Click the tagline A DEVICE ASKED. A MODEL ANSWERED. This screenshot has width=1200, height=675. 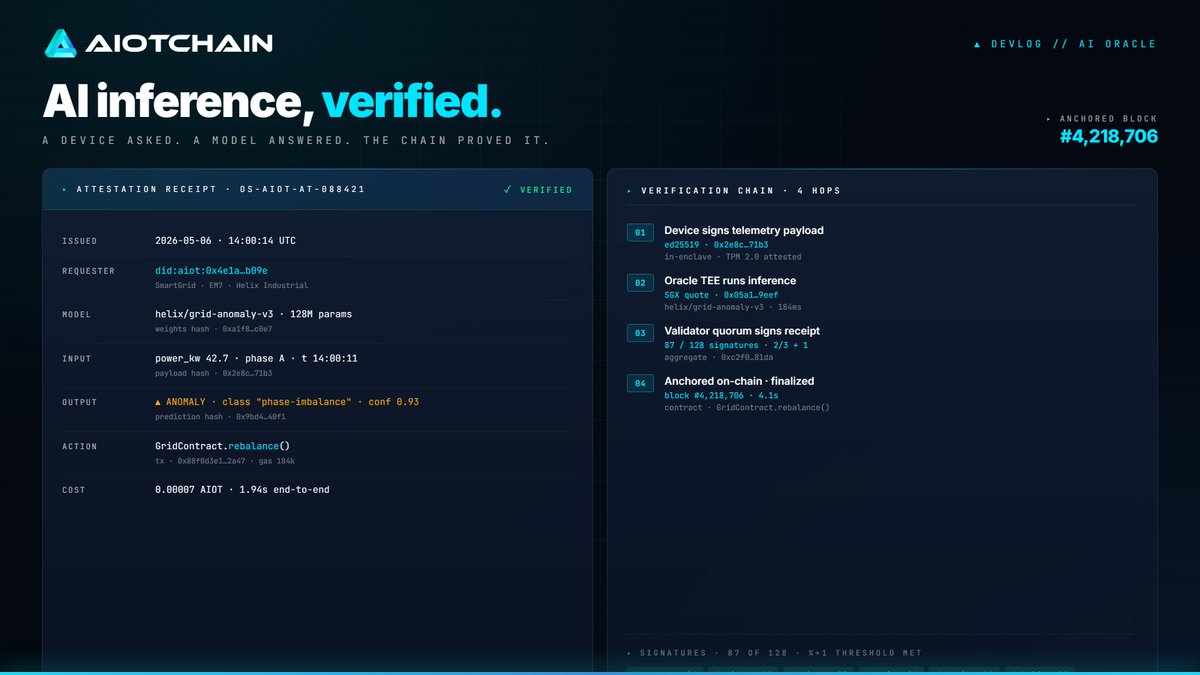coord(296,141)
